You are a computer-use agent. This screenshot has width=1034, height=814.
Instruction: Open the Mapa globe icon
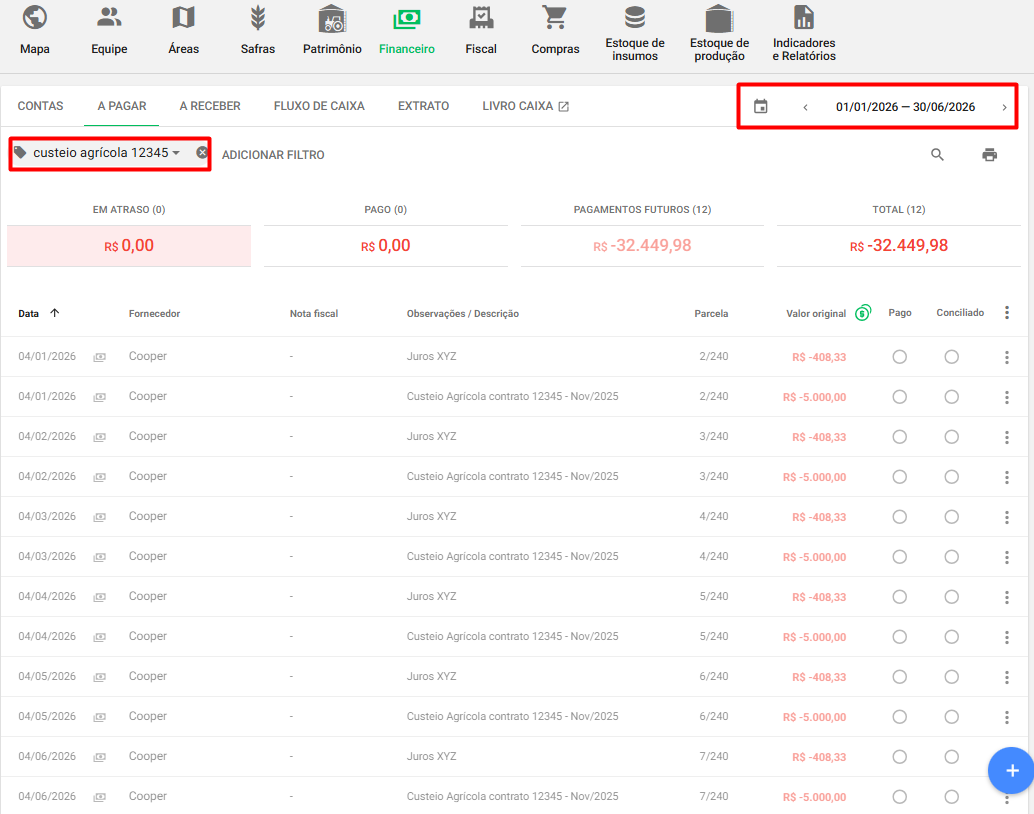click(x=35, y=18)
